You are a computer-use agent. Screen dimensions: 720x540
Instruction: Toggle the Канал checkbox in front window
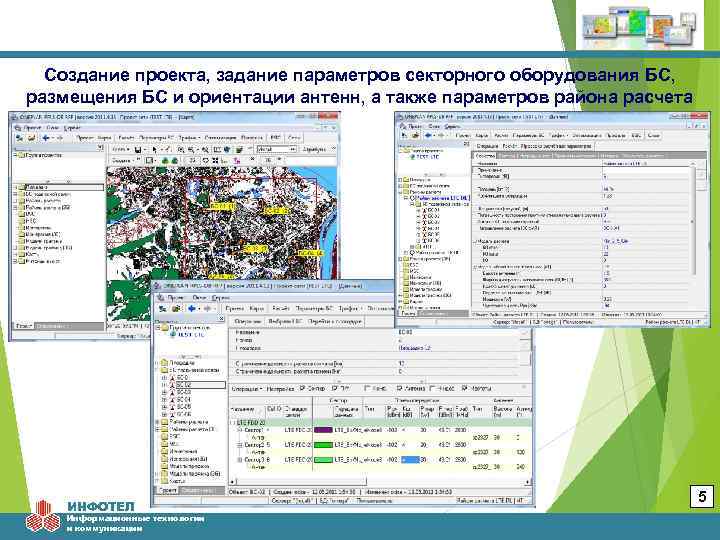[367, 388]
